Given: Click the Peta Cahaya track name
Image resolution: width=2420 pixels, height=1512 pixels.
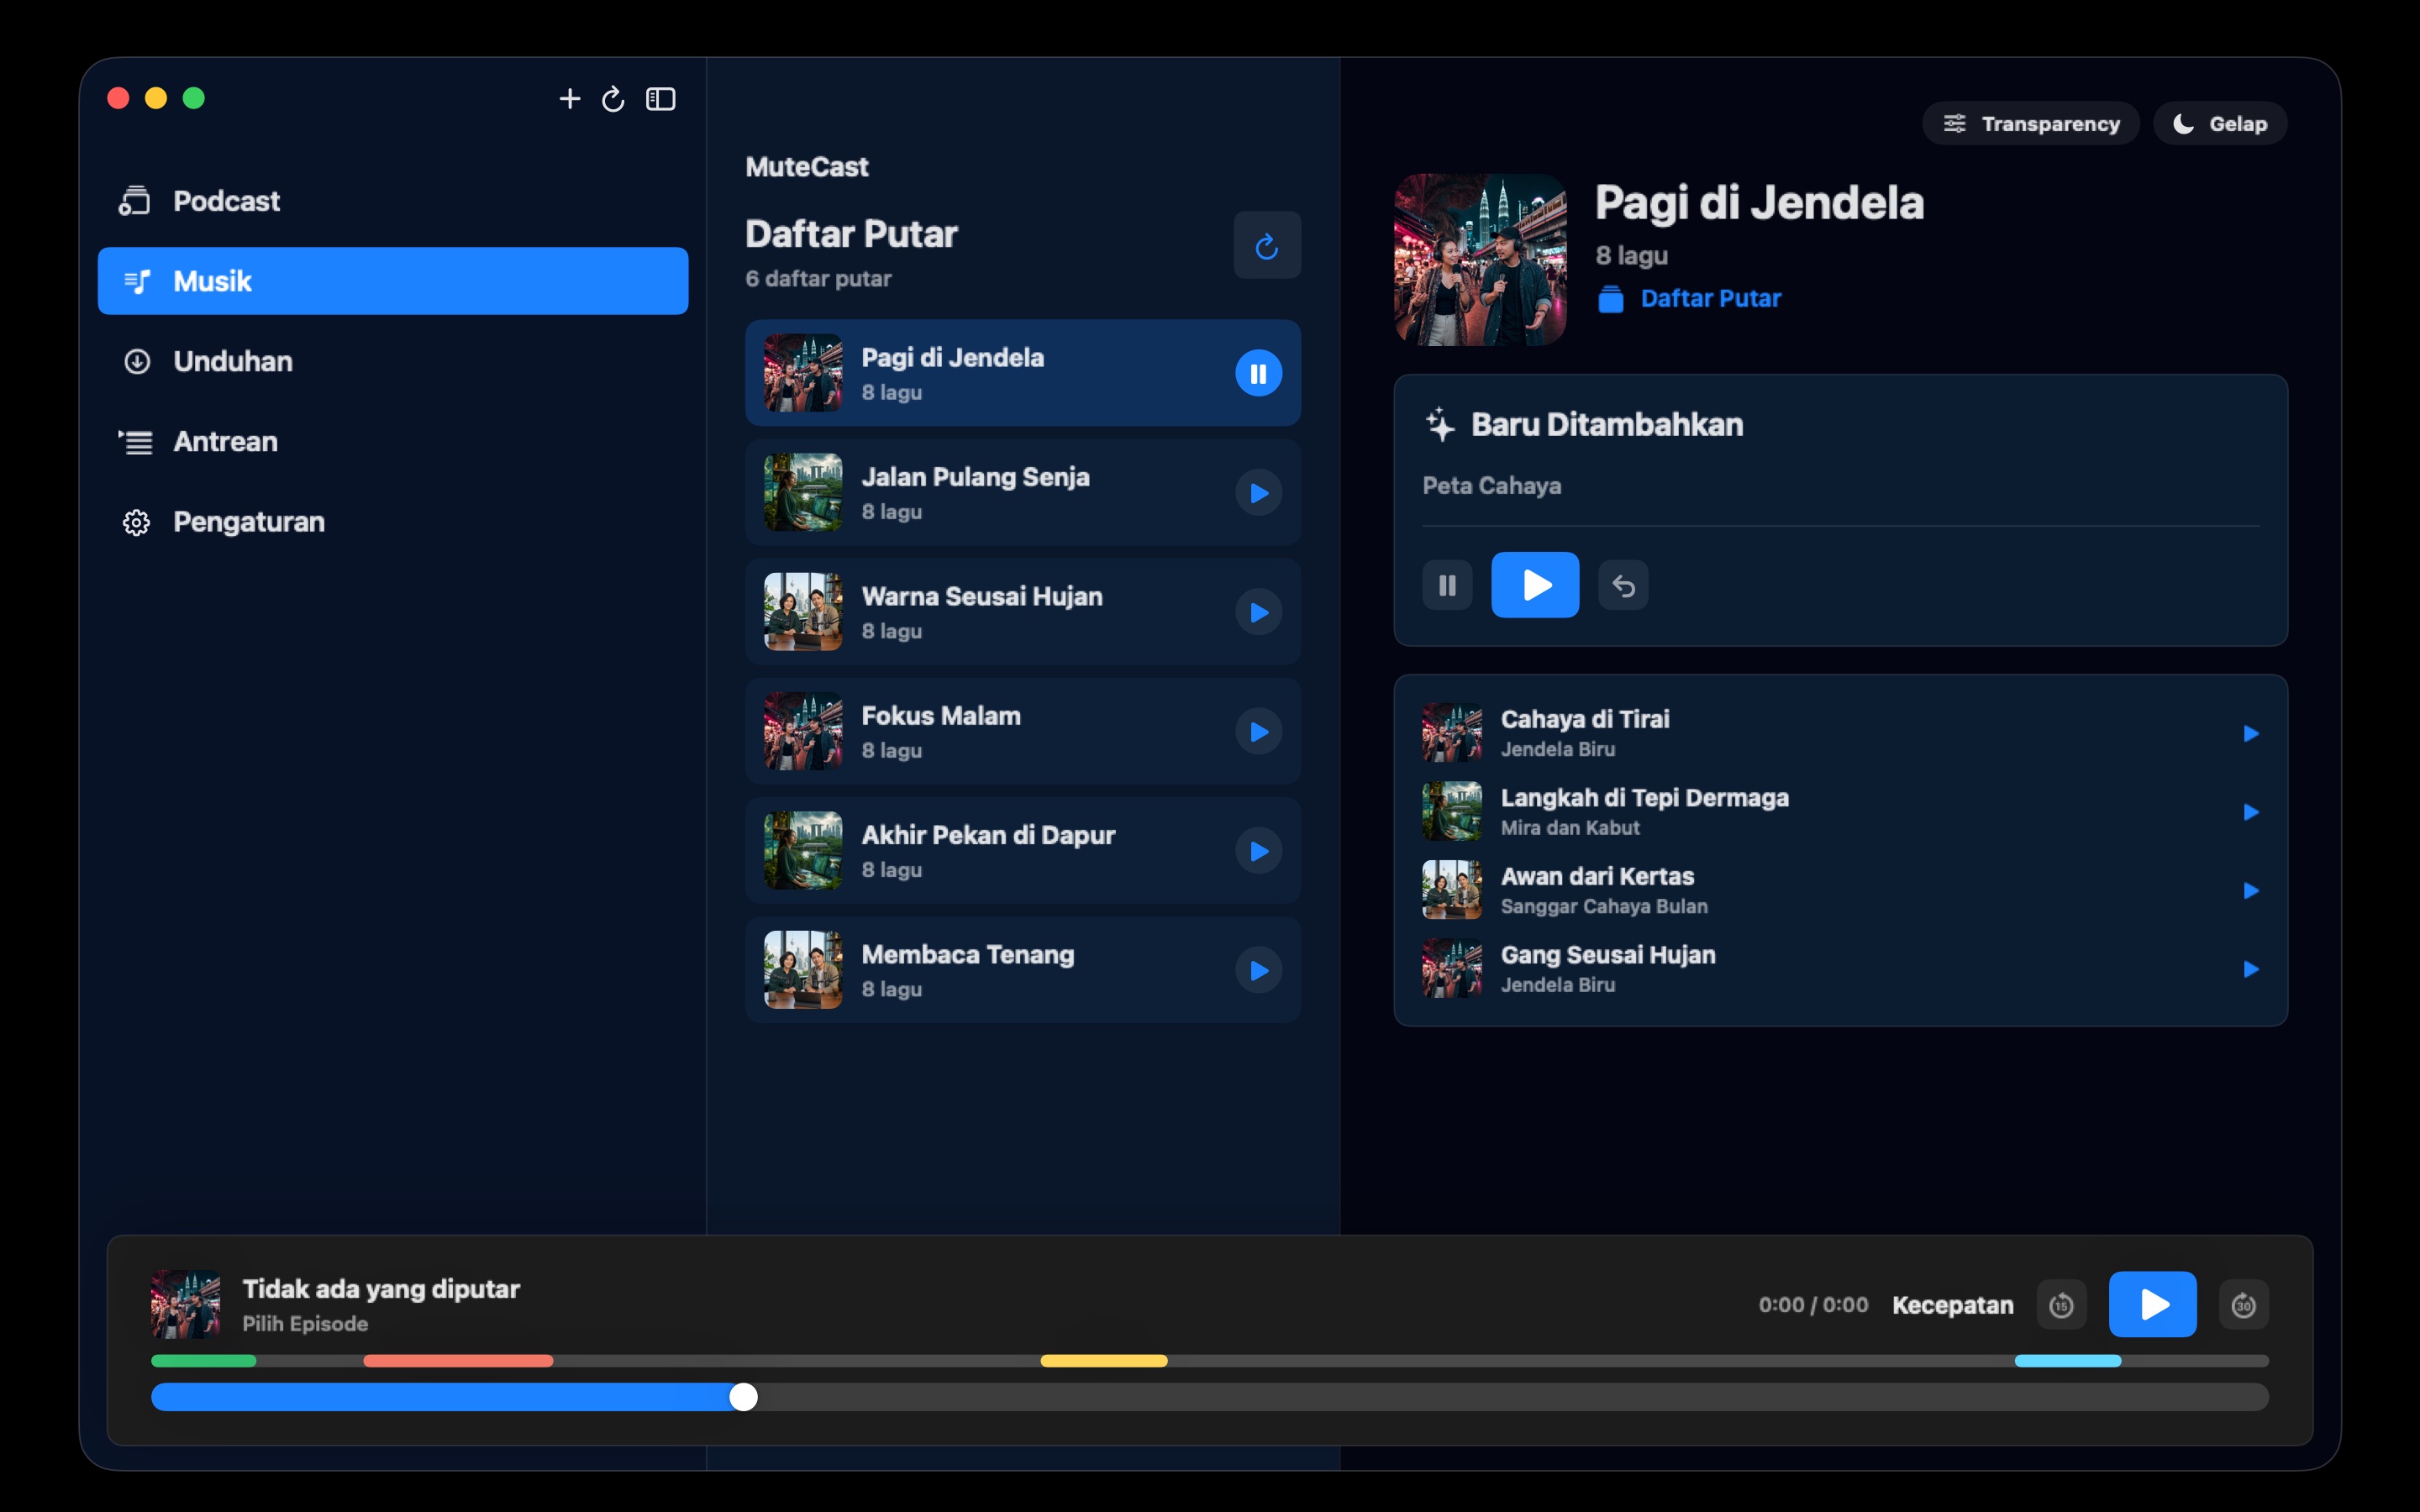Looking at the screenshot, I should [x=1491, y=486].
